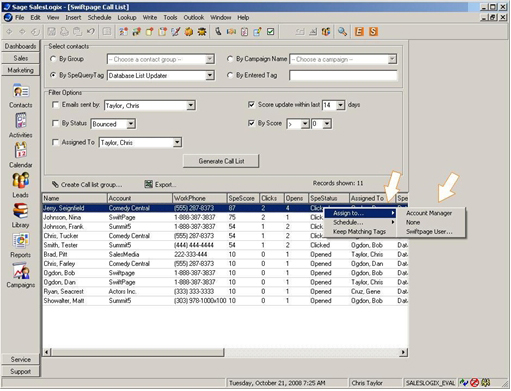
Task: Uncheck the By Score checkbox
Action: (x=251, y=123)
